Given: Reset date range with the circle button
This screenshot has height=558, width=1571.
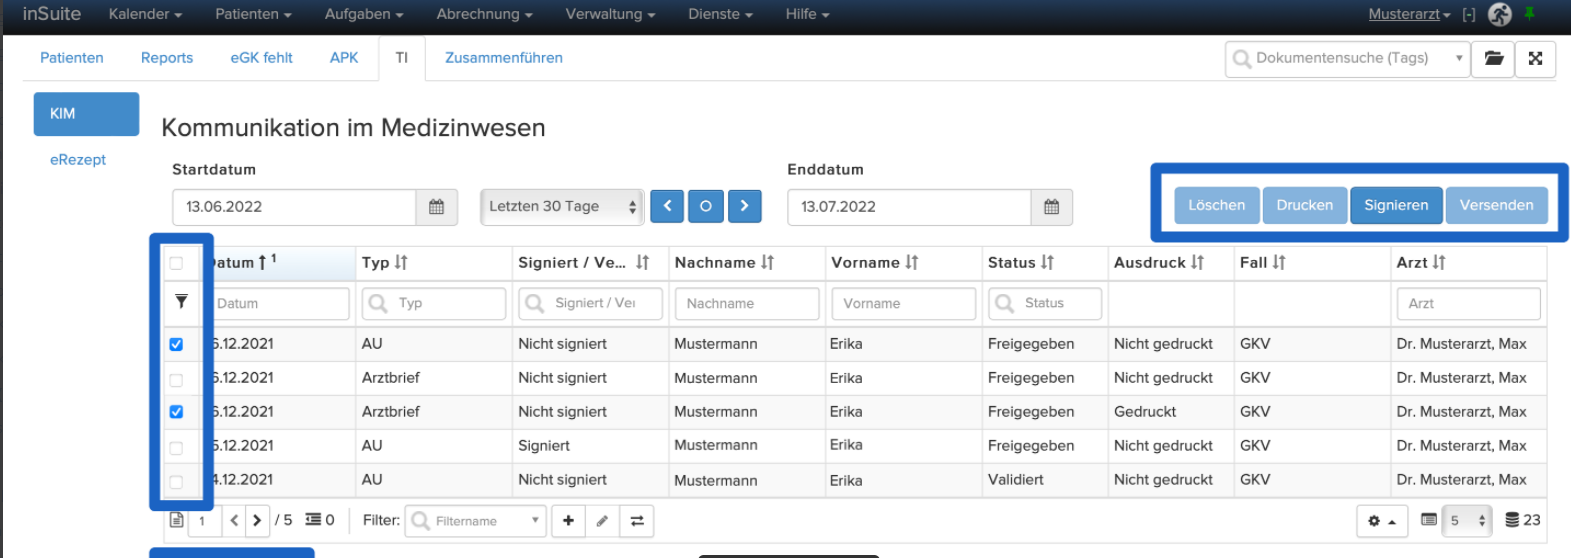Looking at the screenshot, I should click(x=706, y=206).
